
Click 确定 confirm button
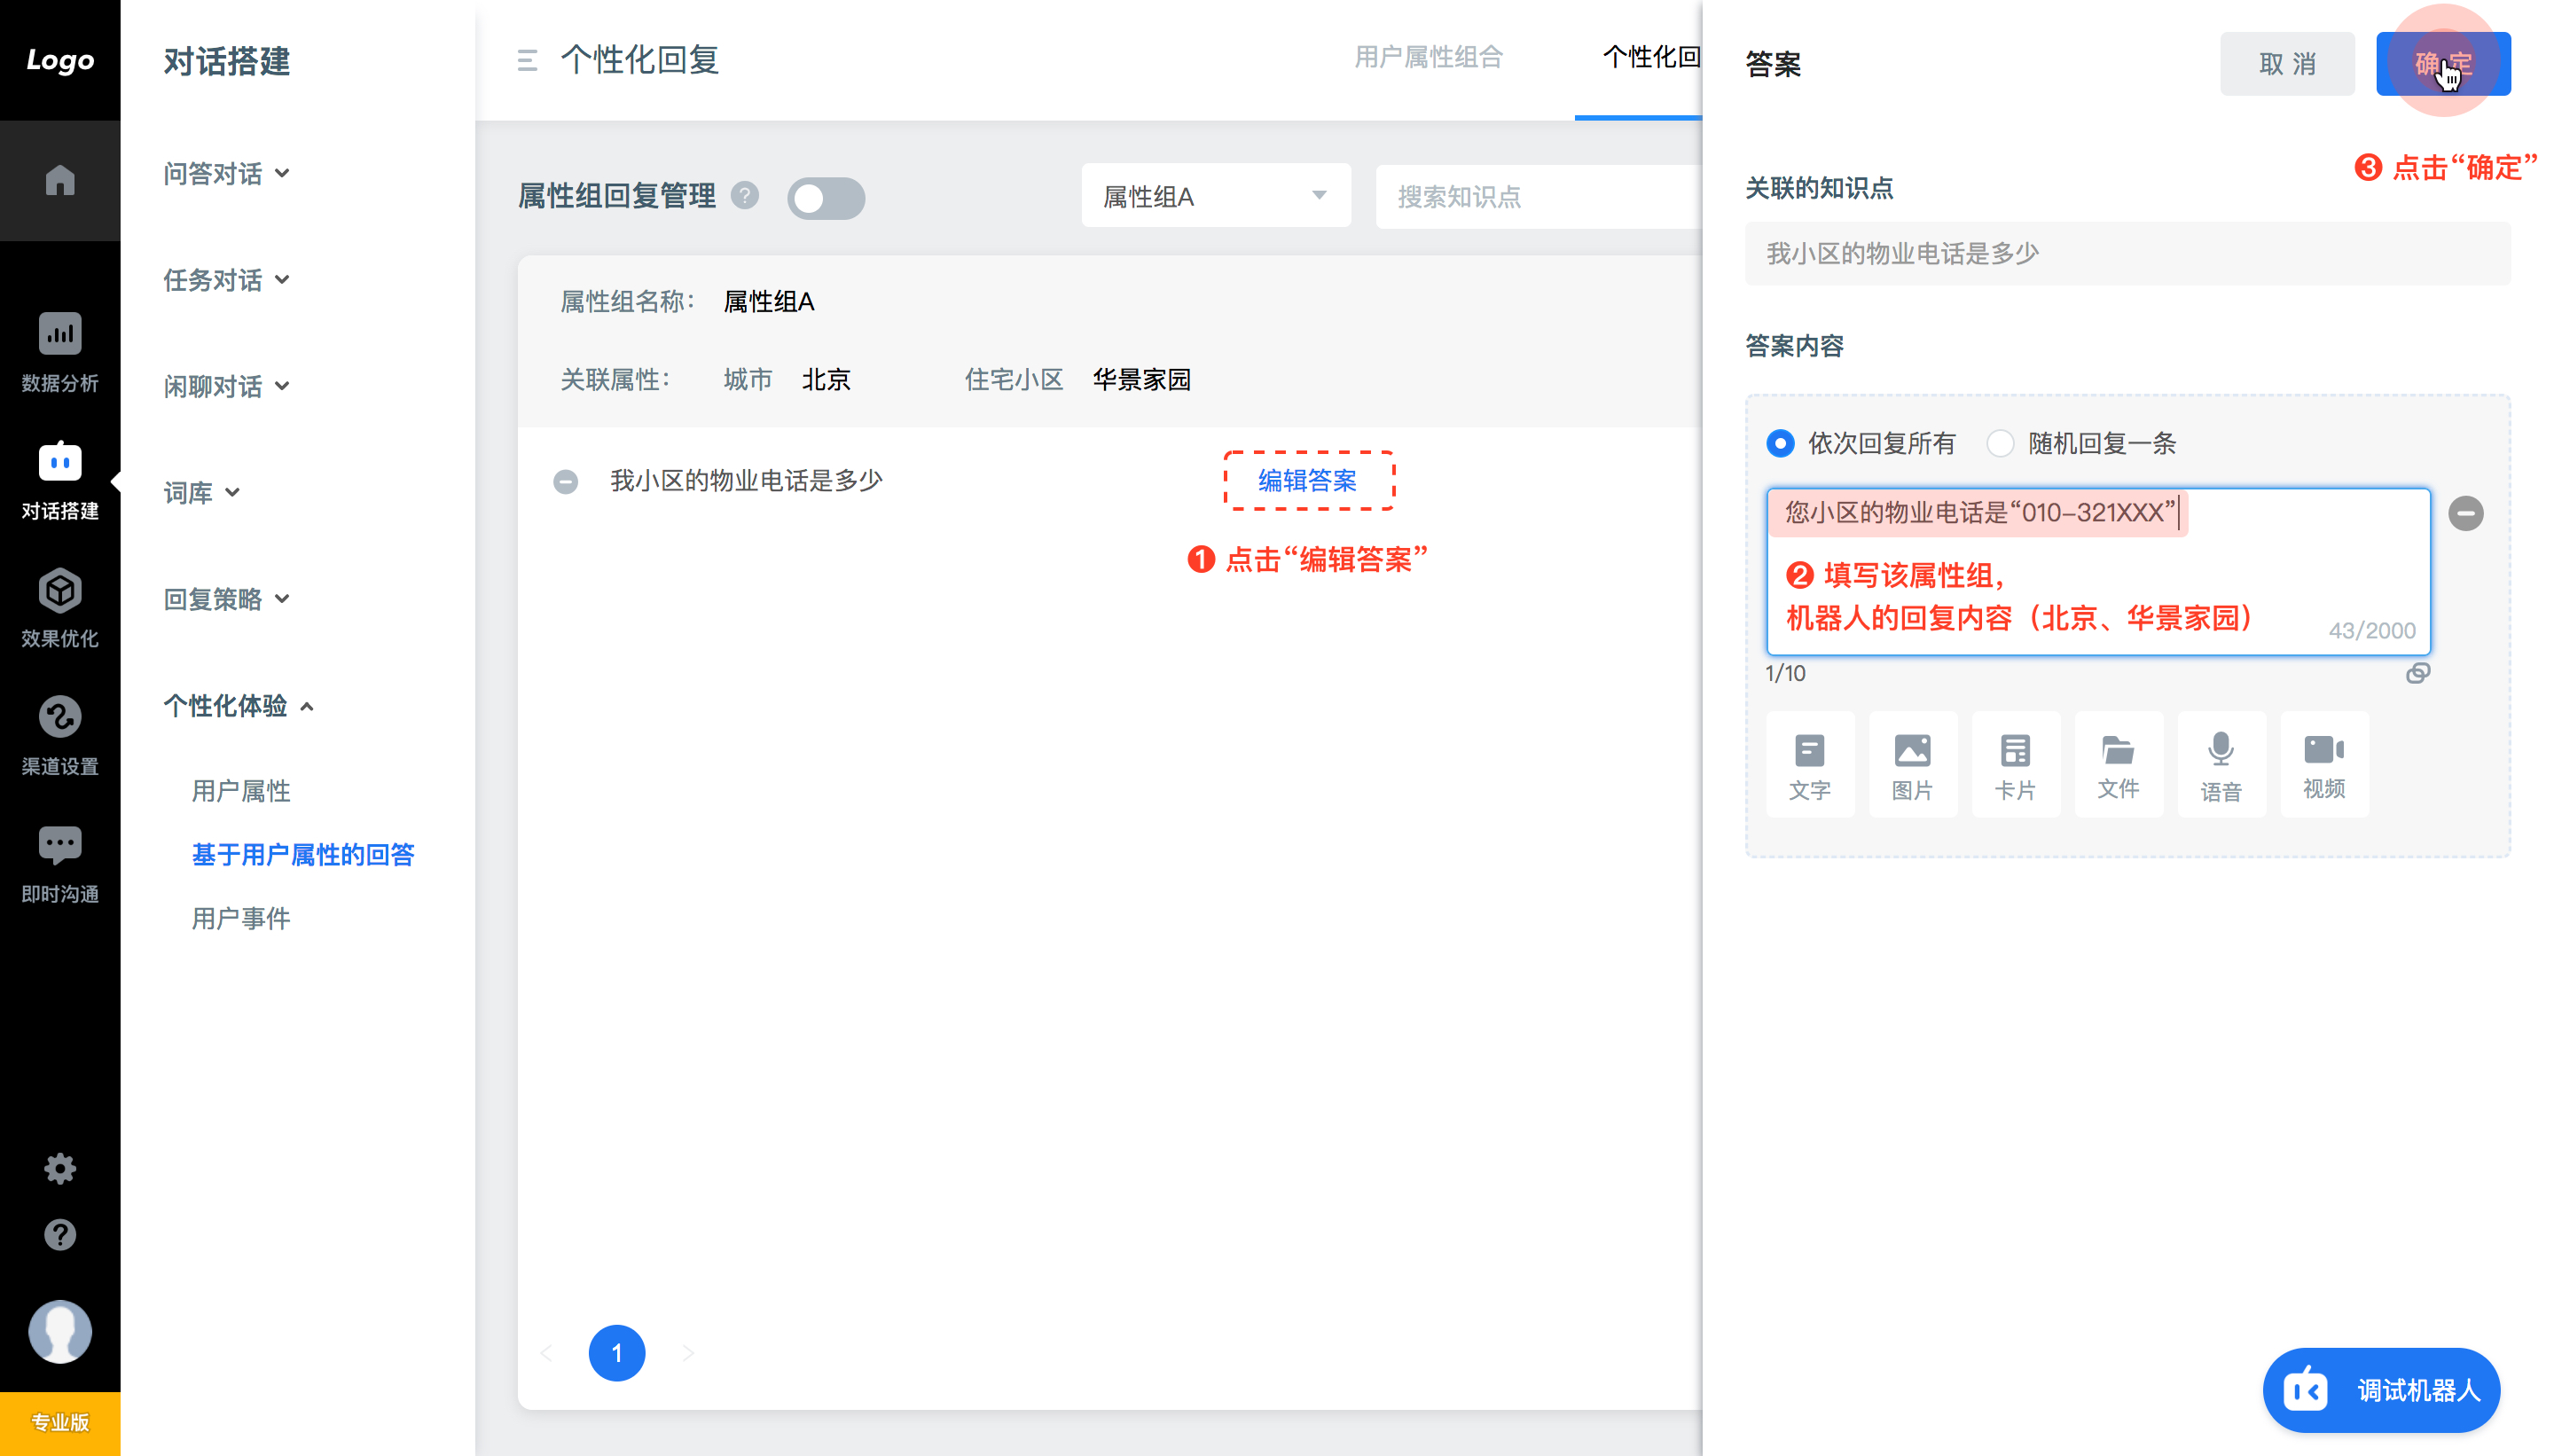click(x=2443, y=64)
